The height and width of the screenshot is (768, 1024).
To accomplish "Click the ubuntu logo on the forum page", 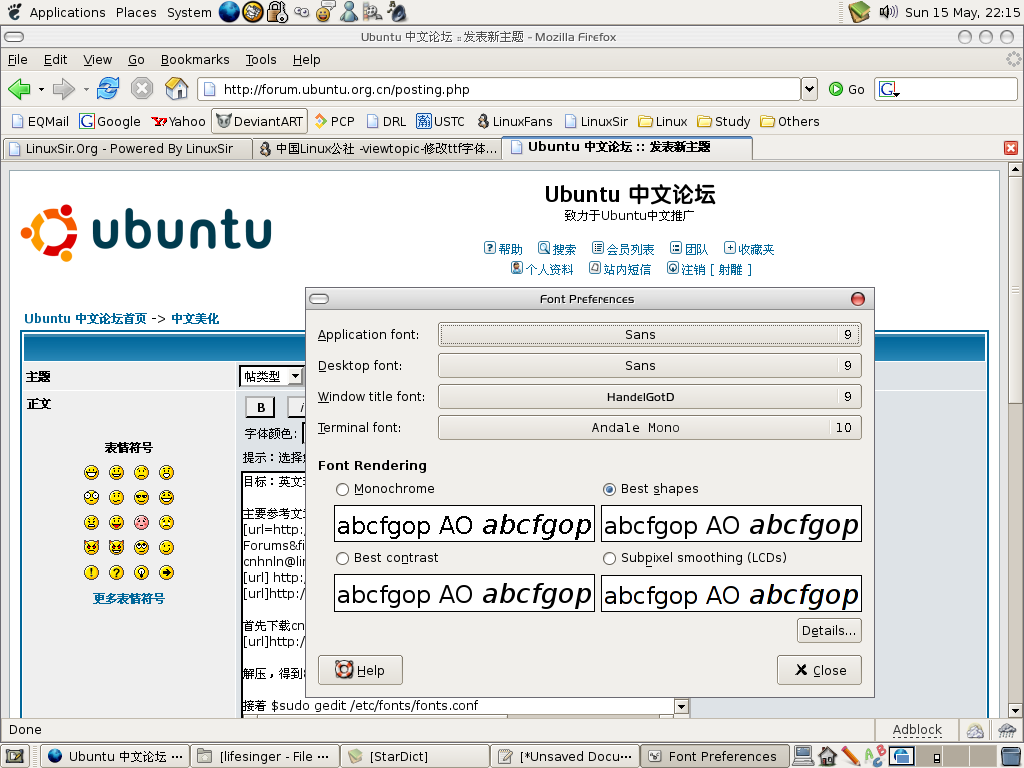I will click(146, 232).
